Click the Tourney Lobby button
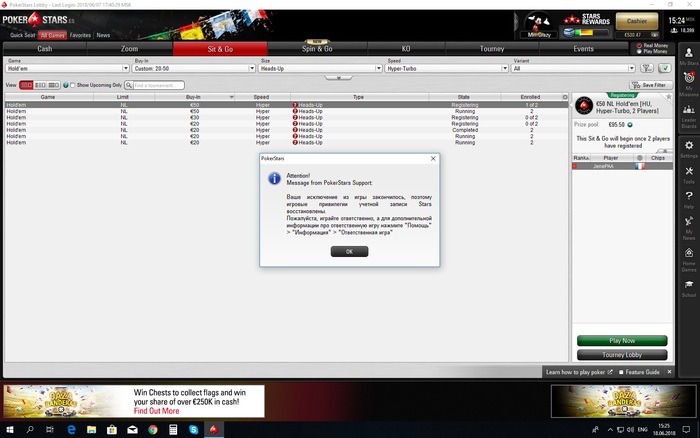The width and height of the screenshot is (700, 438). coord(622,355)
